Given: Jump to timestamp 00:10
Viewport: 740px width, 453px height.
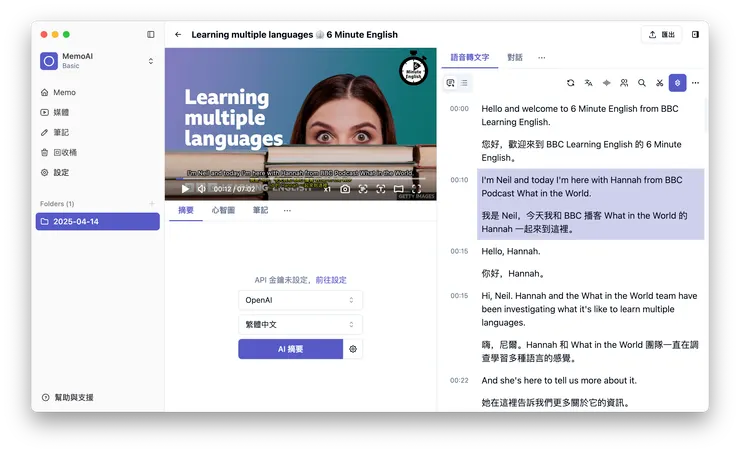Looking at the screenshot, I should (459, 180).
